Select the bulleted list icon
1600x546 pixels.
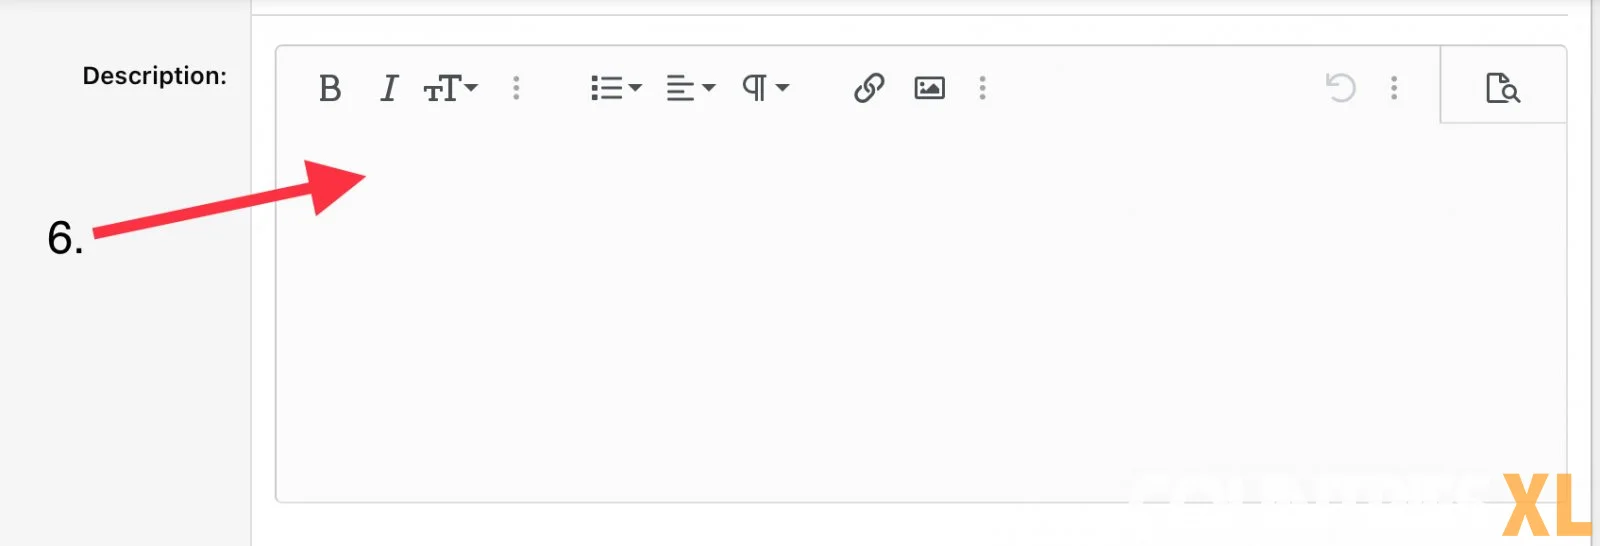pos(606,88)
